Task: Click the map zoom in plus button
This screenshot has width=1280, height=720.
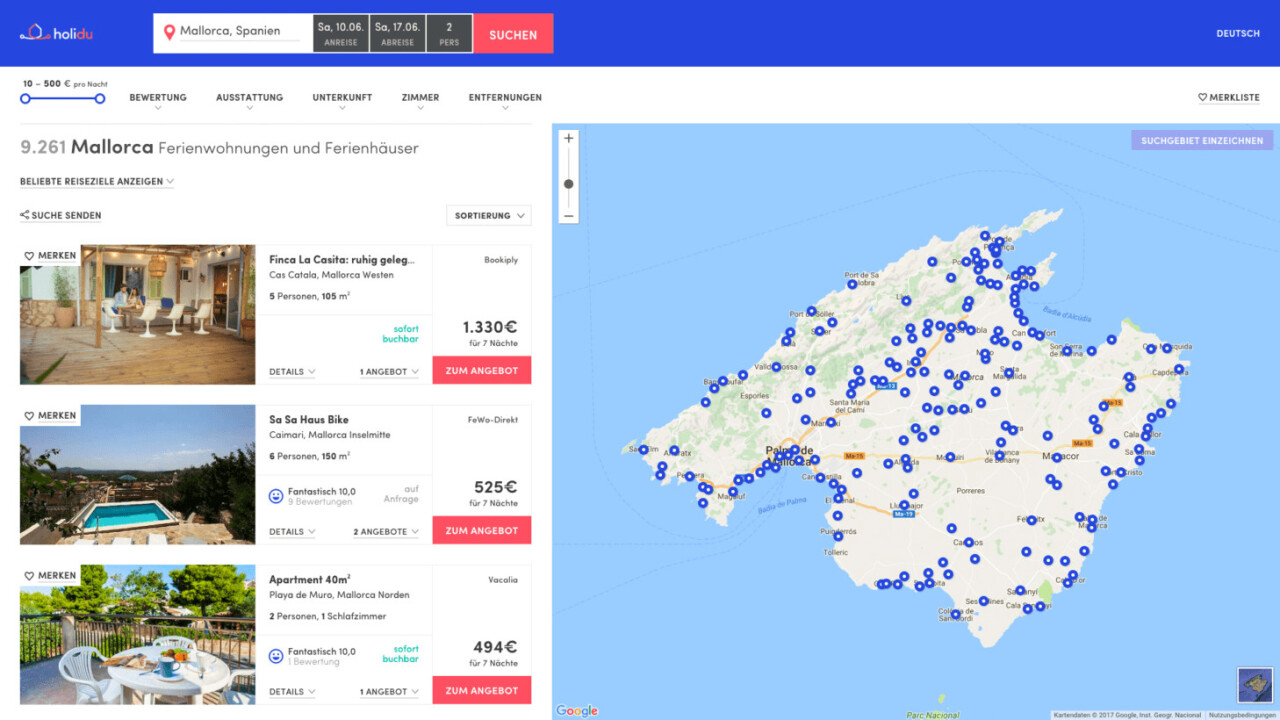Action: click(569, 139)
